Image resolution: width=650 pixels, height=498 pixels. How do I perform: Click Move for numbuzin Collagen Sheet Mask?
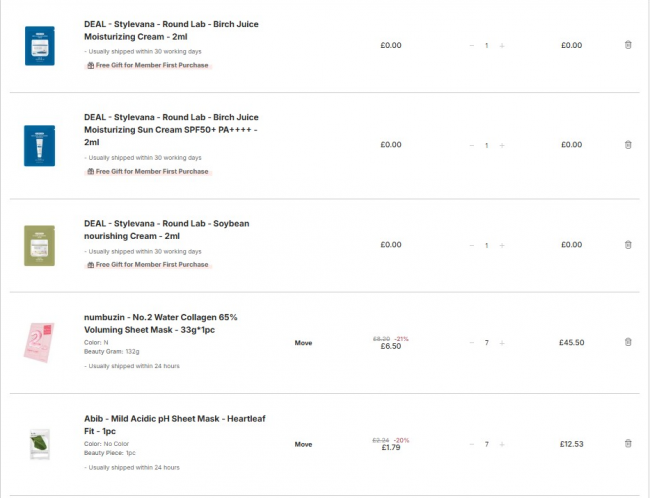tap(303, 343)
